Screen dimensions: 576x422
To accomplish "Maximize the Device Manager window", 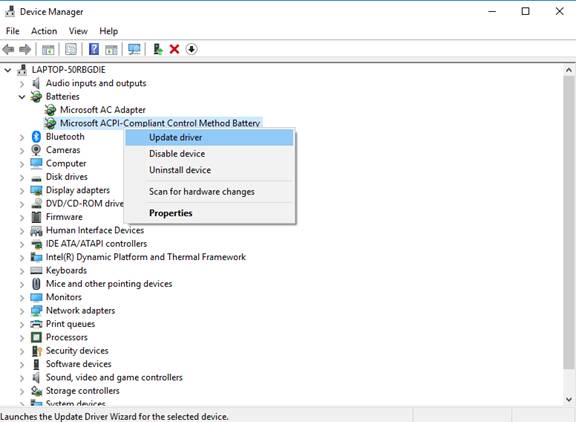I will pyautogui.click(x=526, y=12).
